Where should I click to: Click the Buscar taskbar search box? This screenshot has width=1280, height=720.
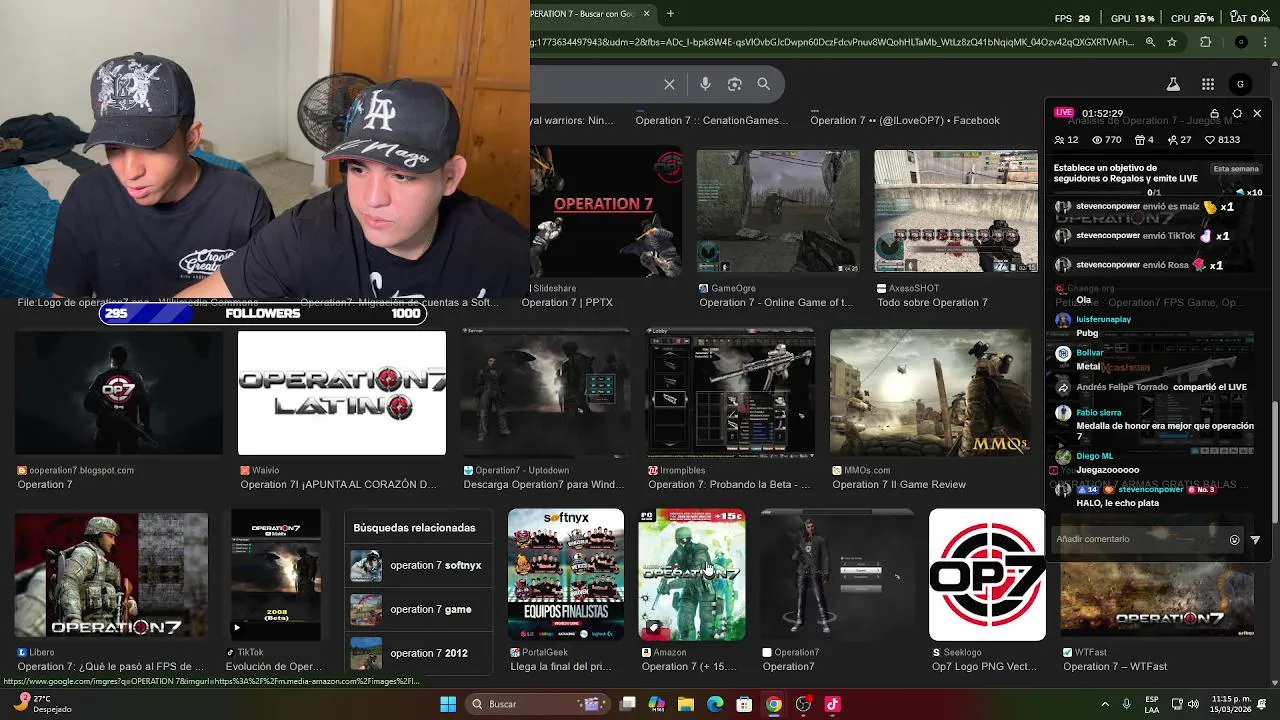pyautogui.click(x=539, y=704)
